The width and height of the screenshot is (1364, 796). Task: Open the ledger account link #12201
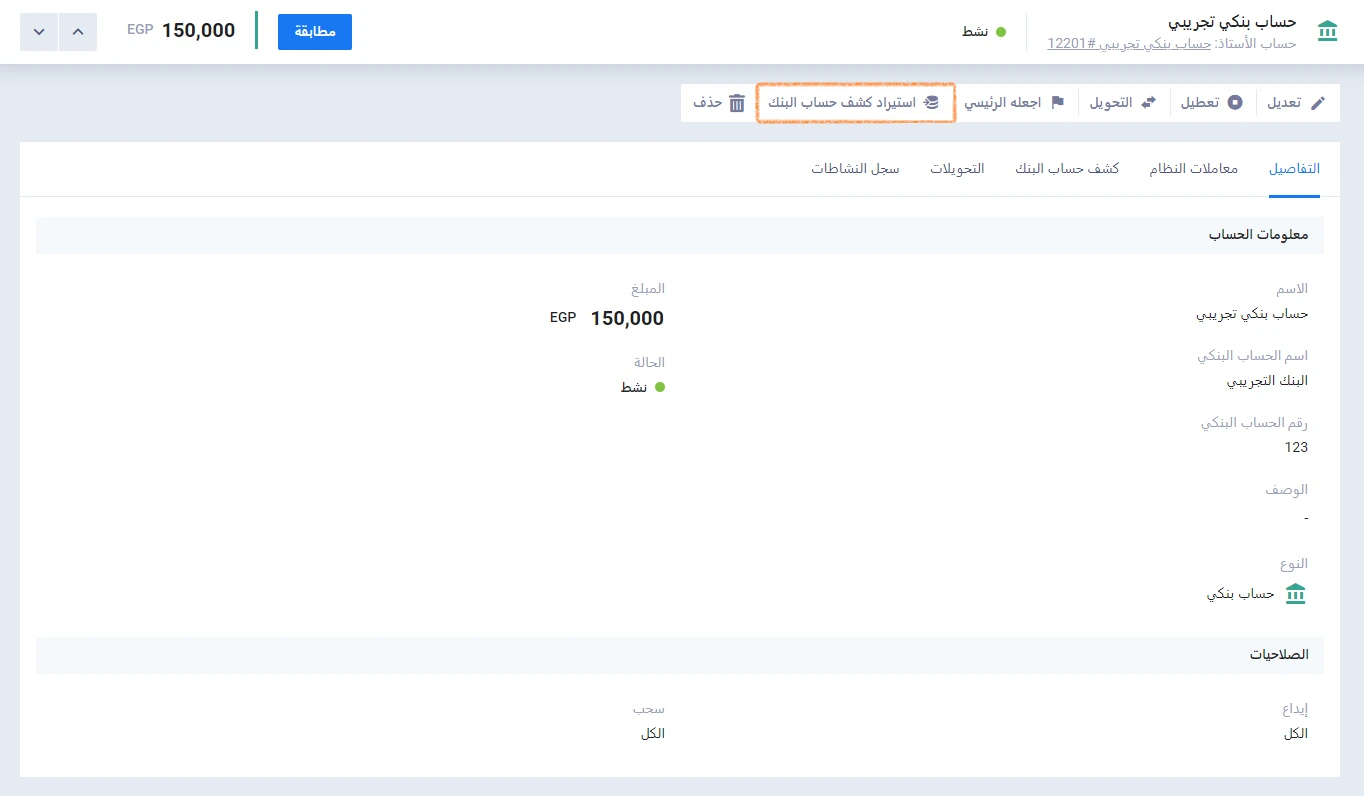point(1129,44)
